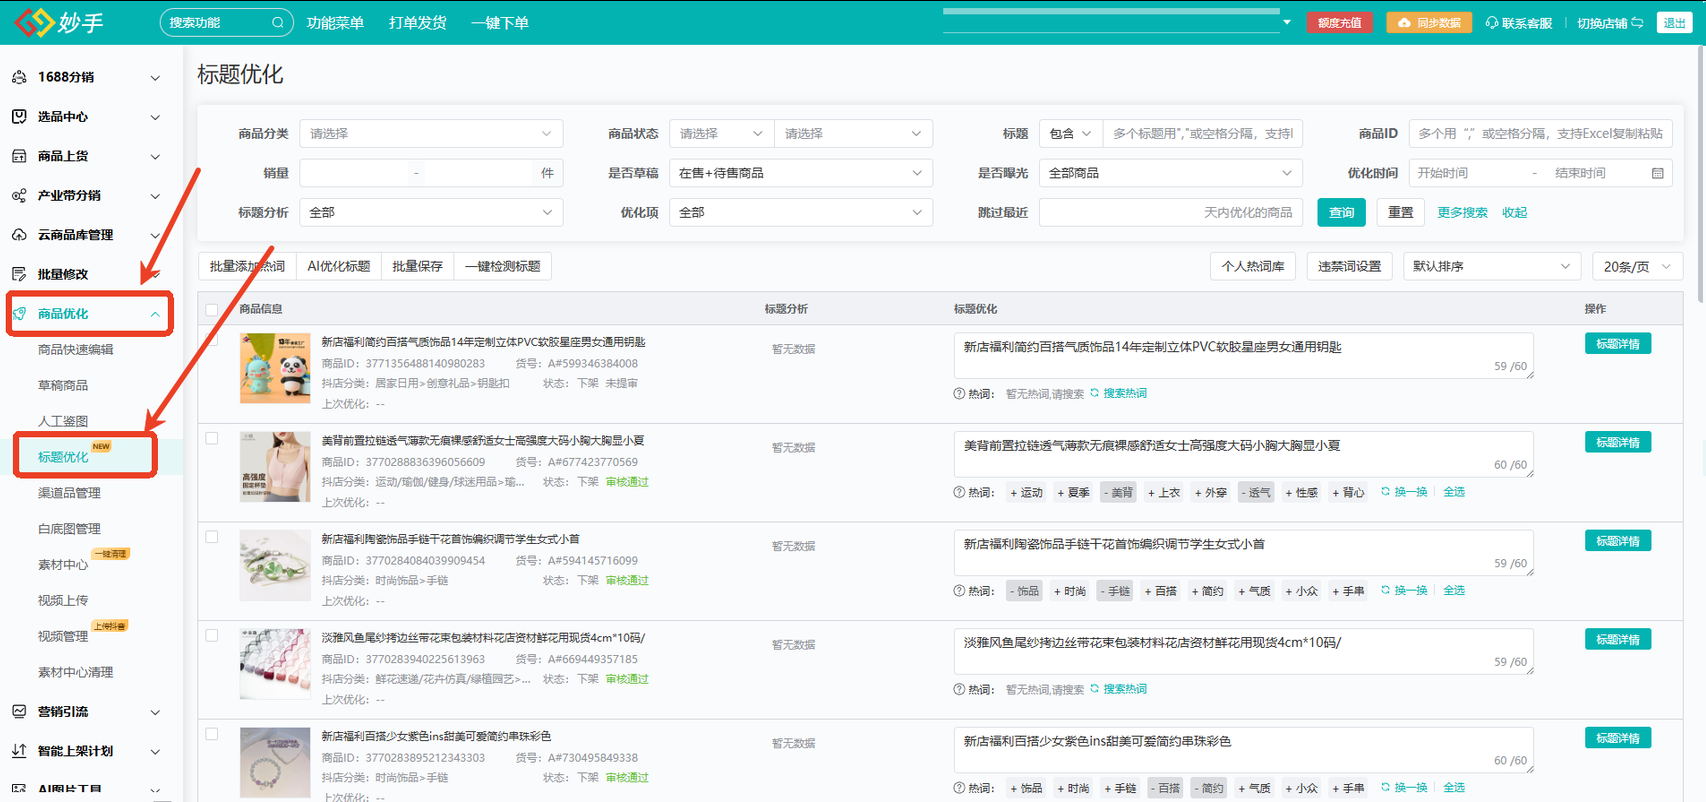This screenshot has width=1706, height=802.
Task: Click the 换一换 refresh icon for 陶瓷饰品手链 row
Action: click(x=1385, y=591)
